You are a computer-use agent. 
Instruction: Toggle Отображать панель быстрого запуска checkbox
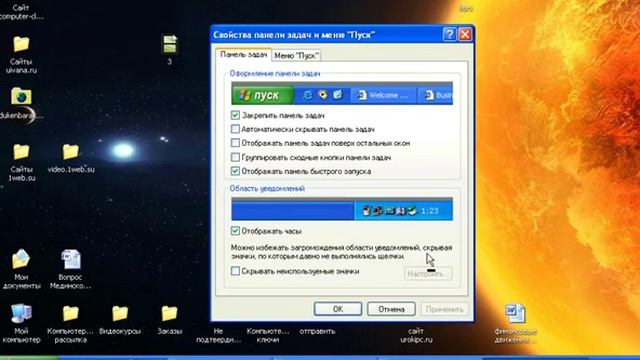(x=235, y=171)
